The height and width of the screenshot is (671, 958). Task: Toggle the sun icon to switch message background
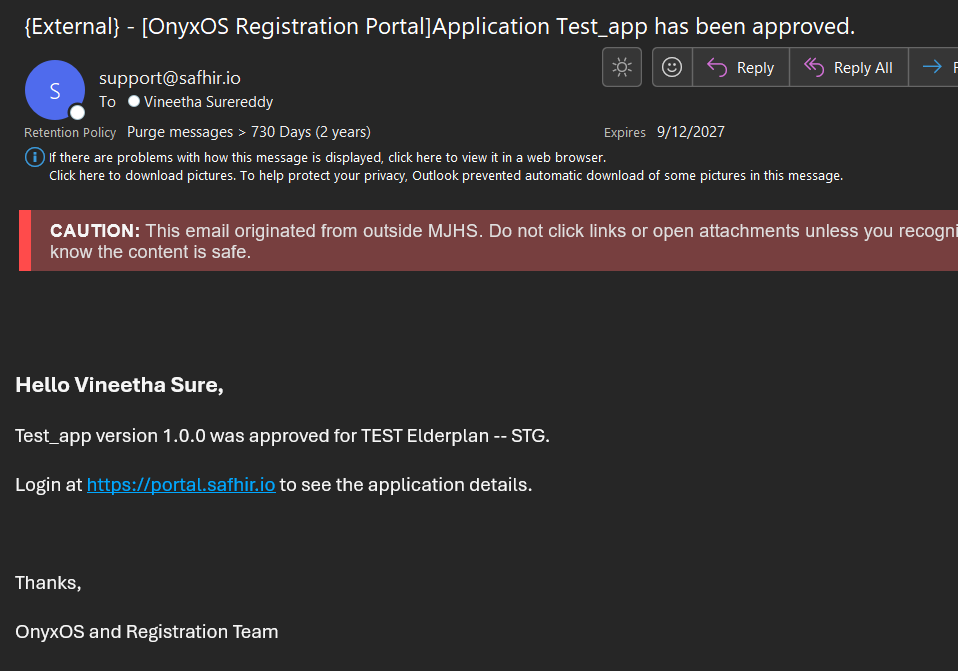pyautogui.click(x=622, y=67)
